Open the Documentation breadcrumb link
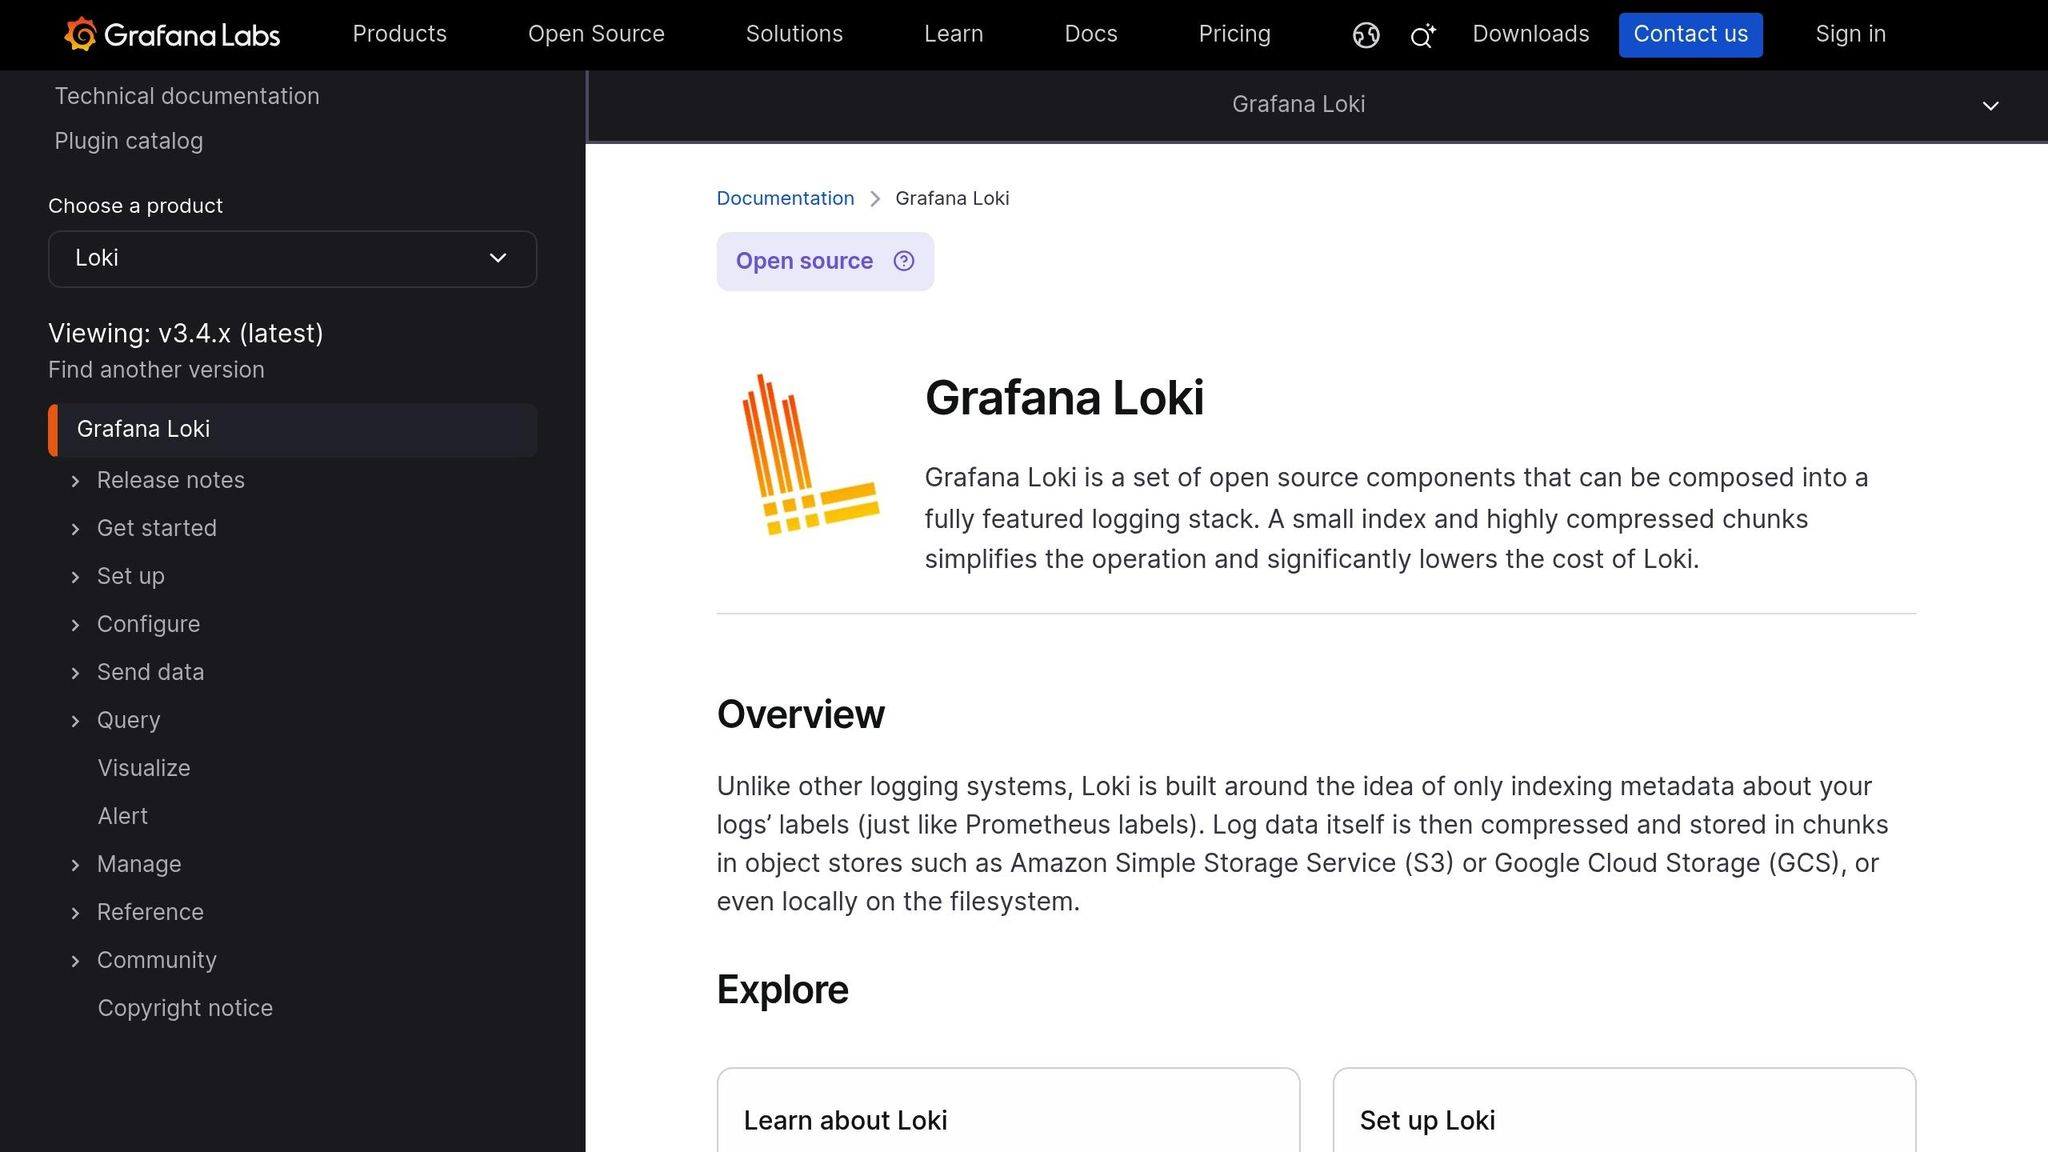Image resolution: width=2048 pixels, height=1152 pixels. coord(785,198)
